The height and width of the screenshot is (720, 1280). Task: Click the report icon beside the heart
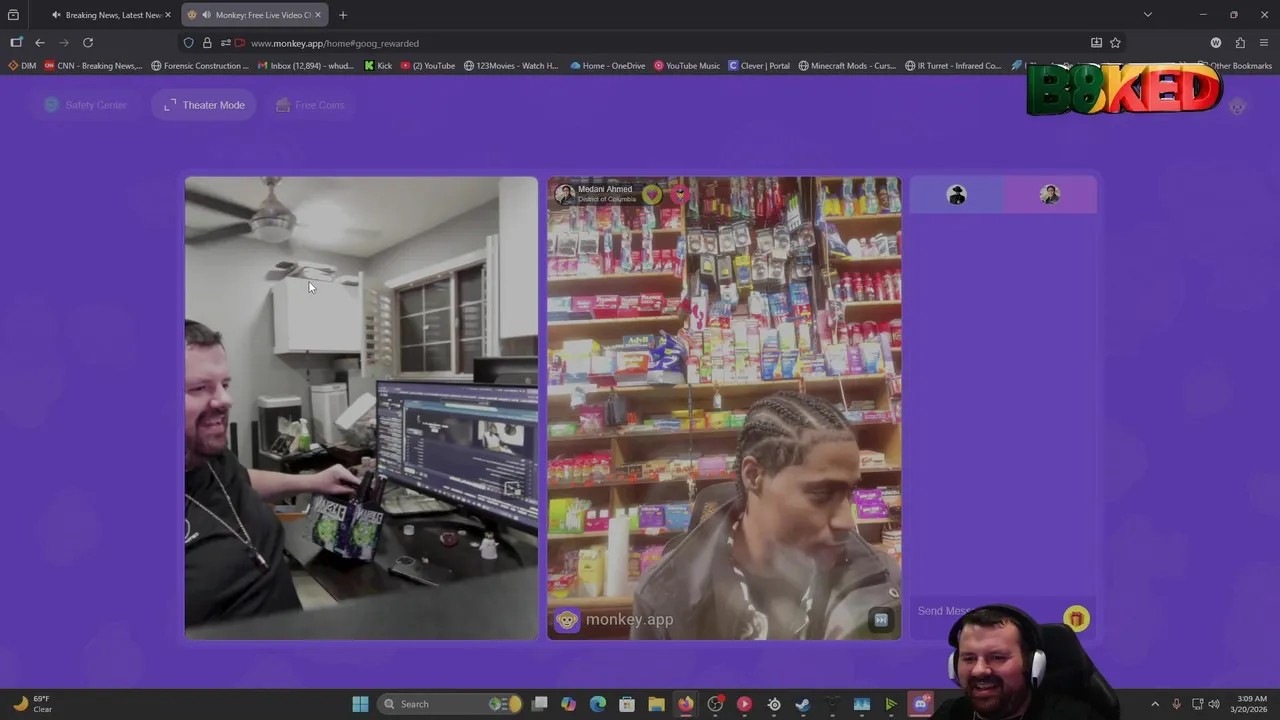click(679, 194)
